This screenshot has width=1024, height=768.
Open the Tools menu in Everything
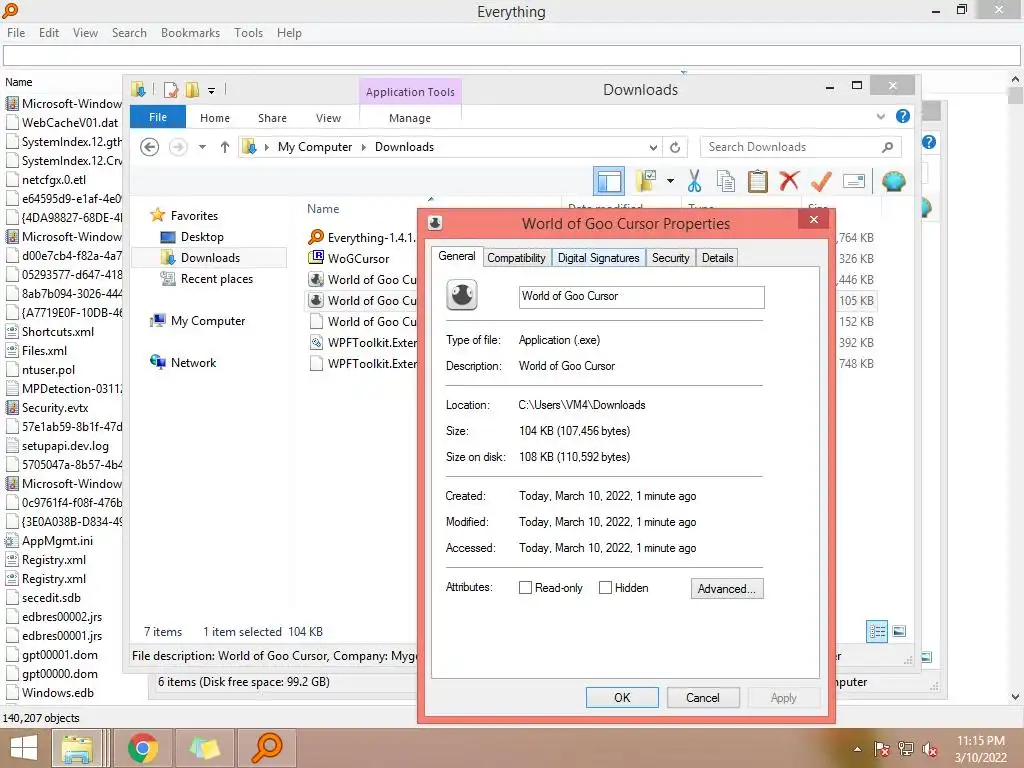(248, 33)
